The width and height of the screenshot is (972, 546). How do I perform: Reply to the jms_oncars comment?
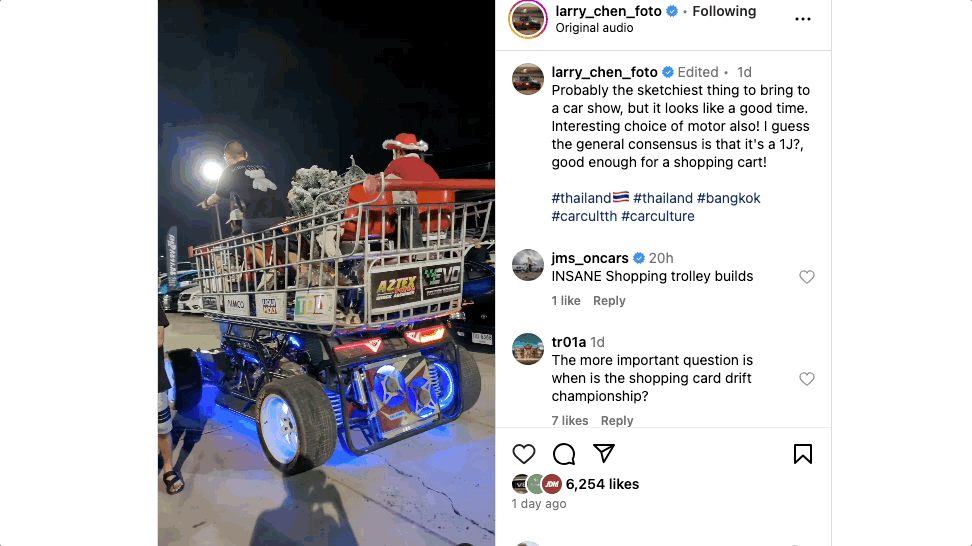pos(609,301)
